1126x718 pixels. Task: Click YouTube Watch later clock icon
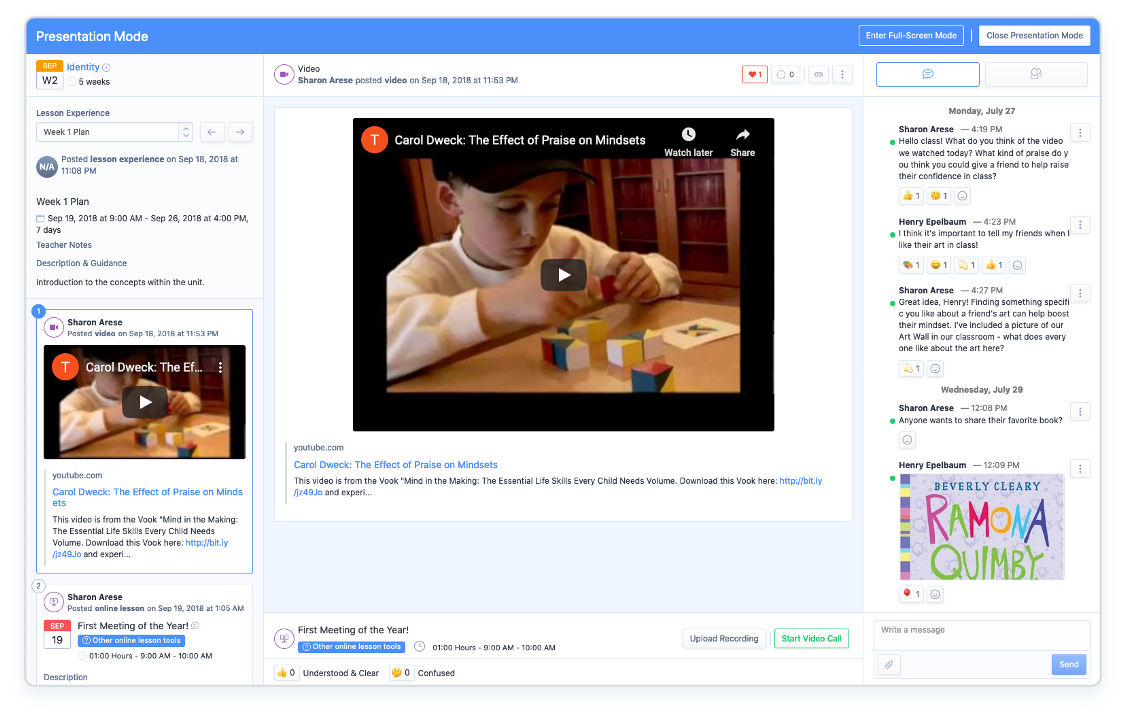pyautogui.click(x=688, y=135)
